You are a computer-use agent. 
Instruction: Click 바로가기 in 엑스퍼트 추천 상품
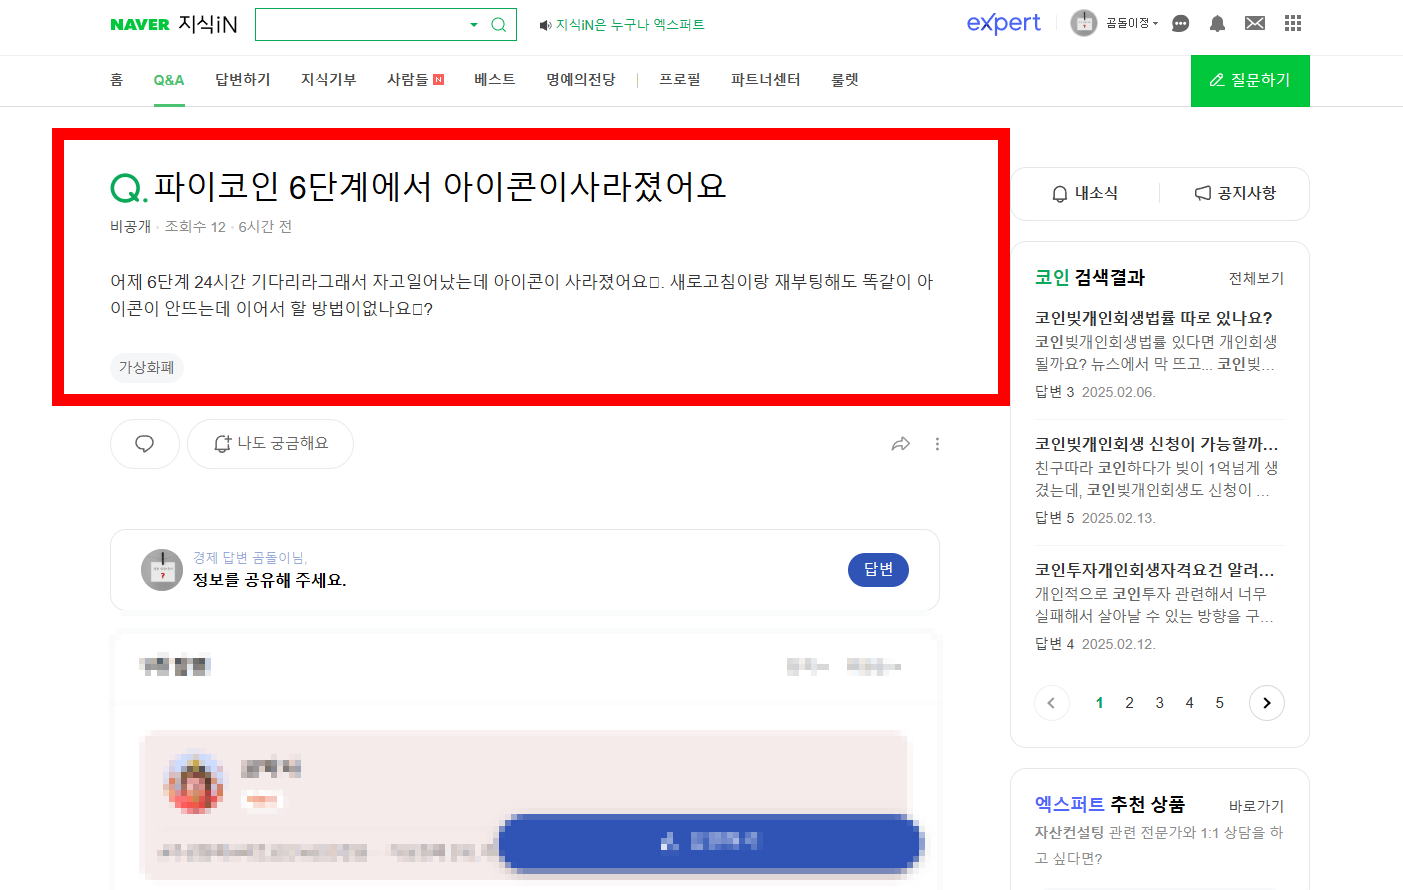[x=1256, y=806]
